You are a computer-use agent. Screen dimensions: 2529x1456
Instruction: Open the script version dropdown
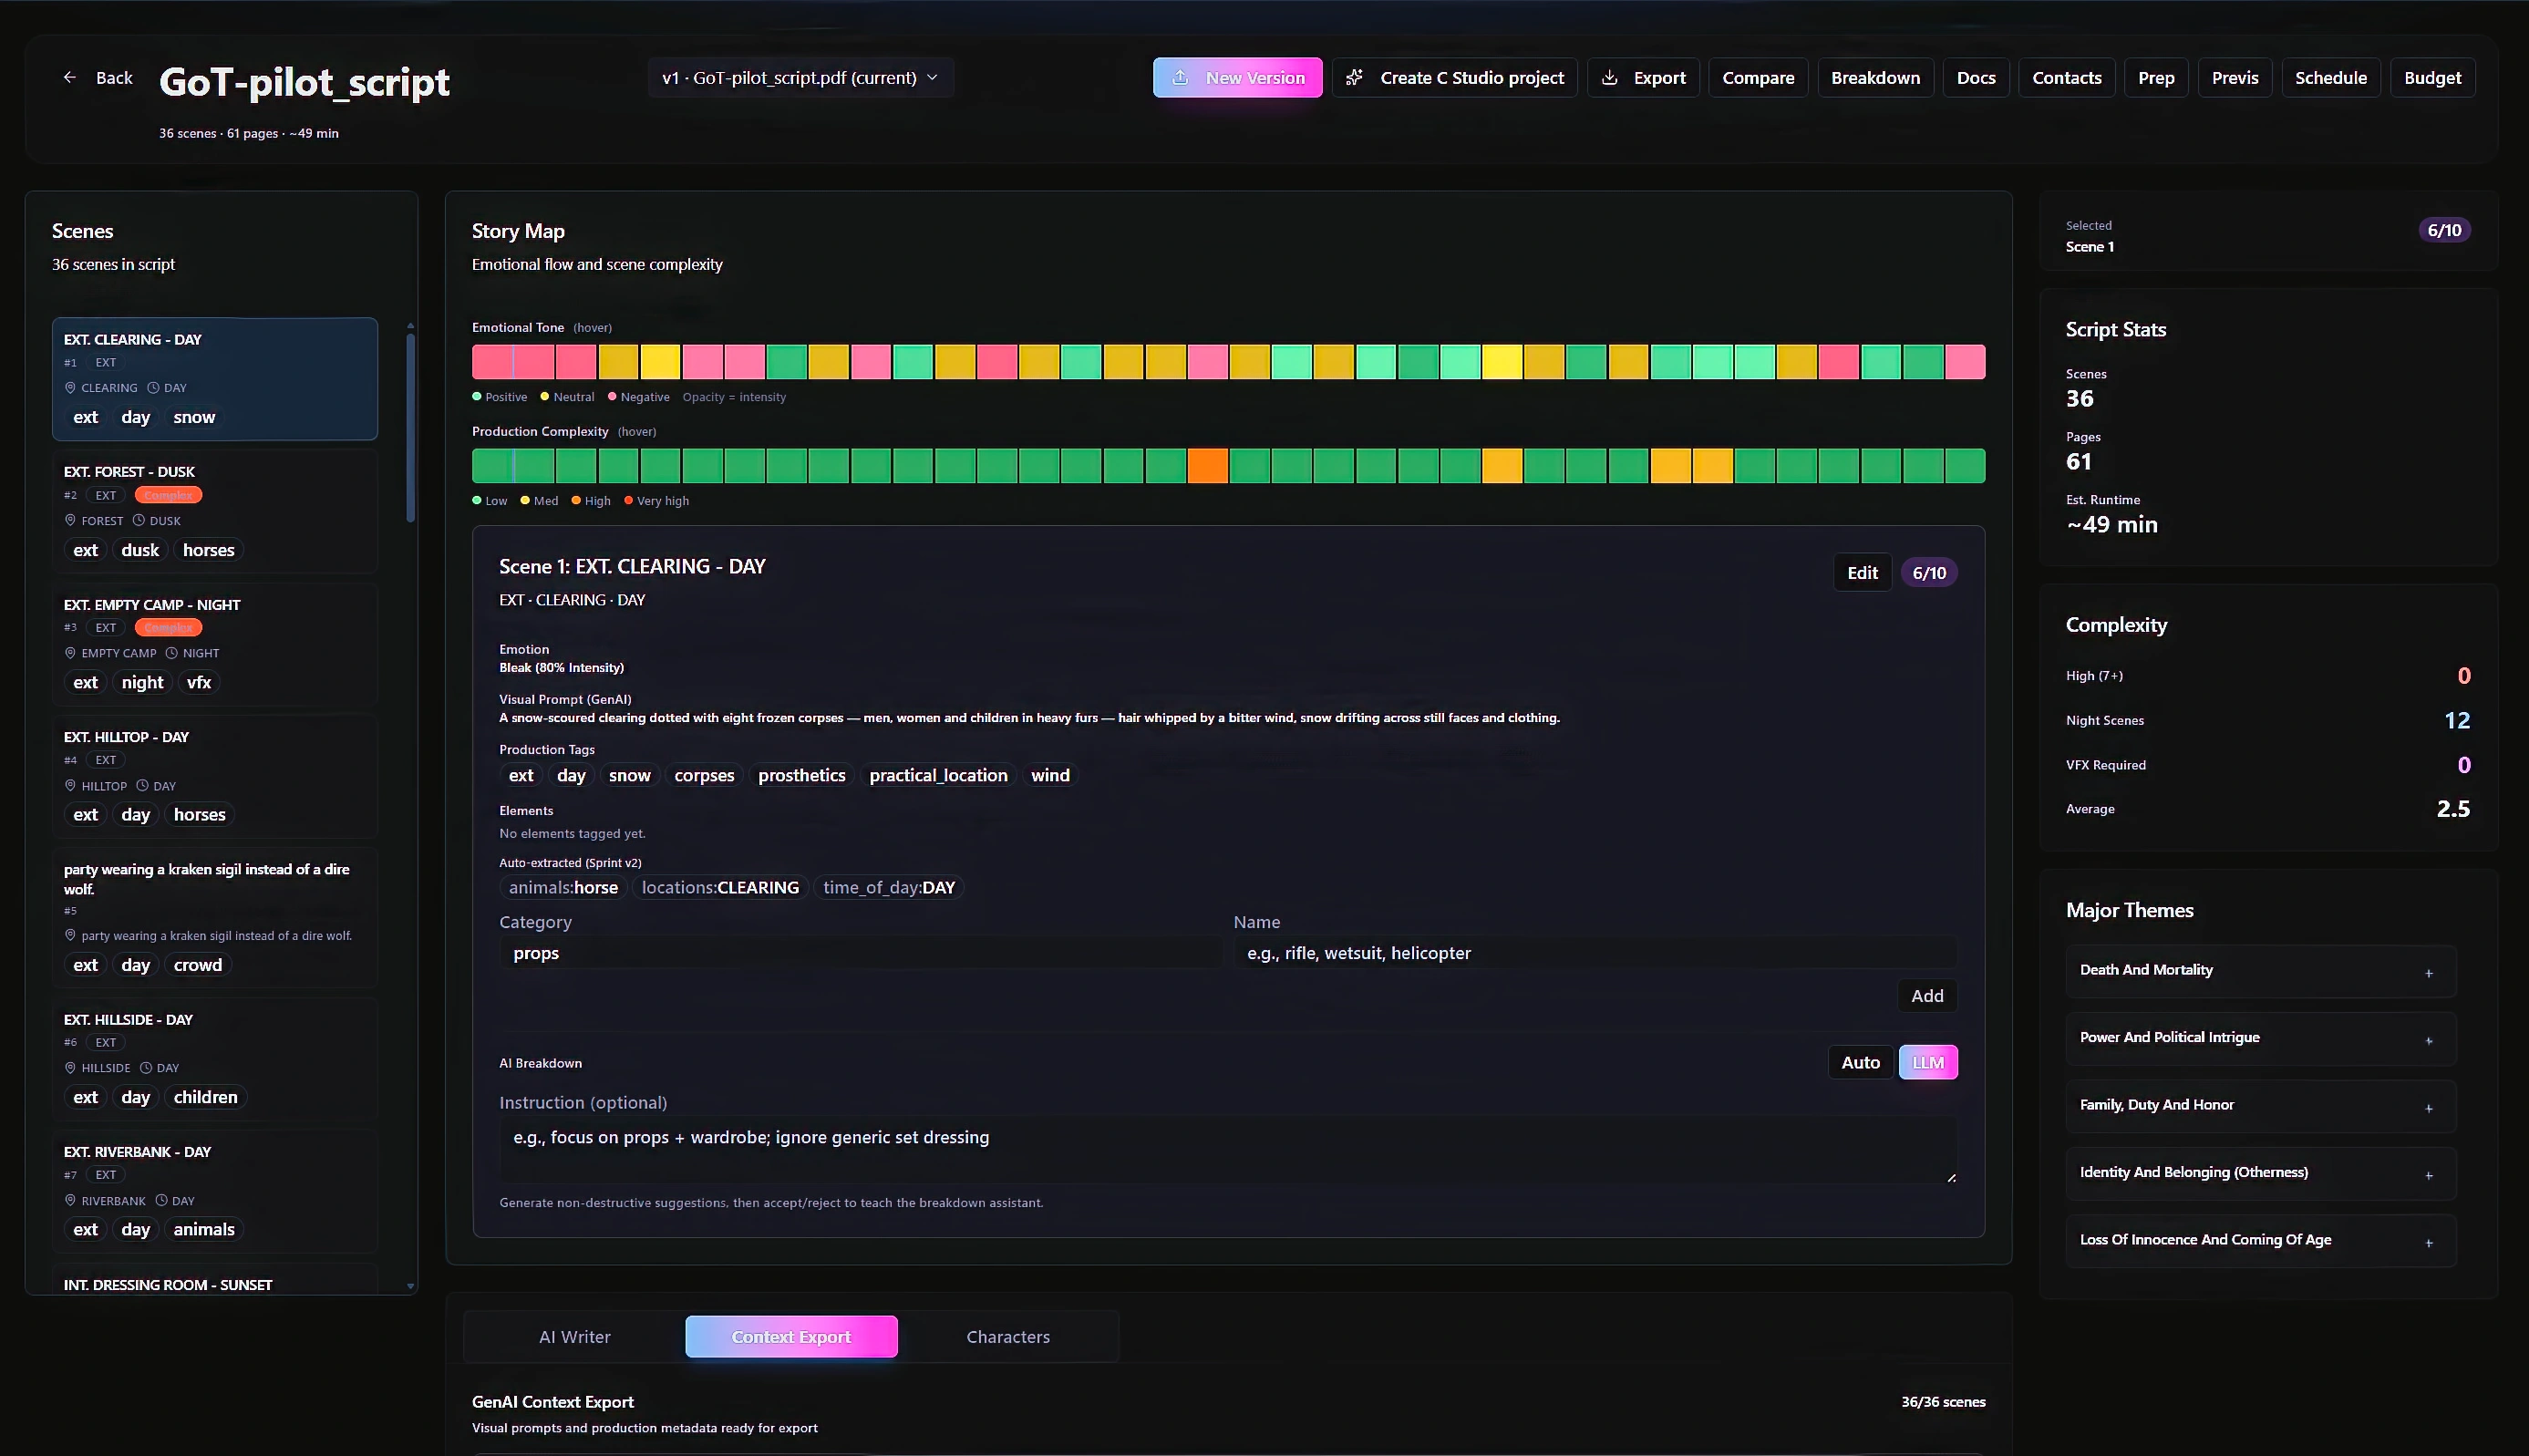pyautogui.click(x=800, y=77)
